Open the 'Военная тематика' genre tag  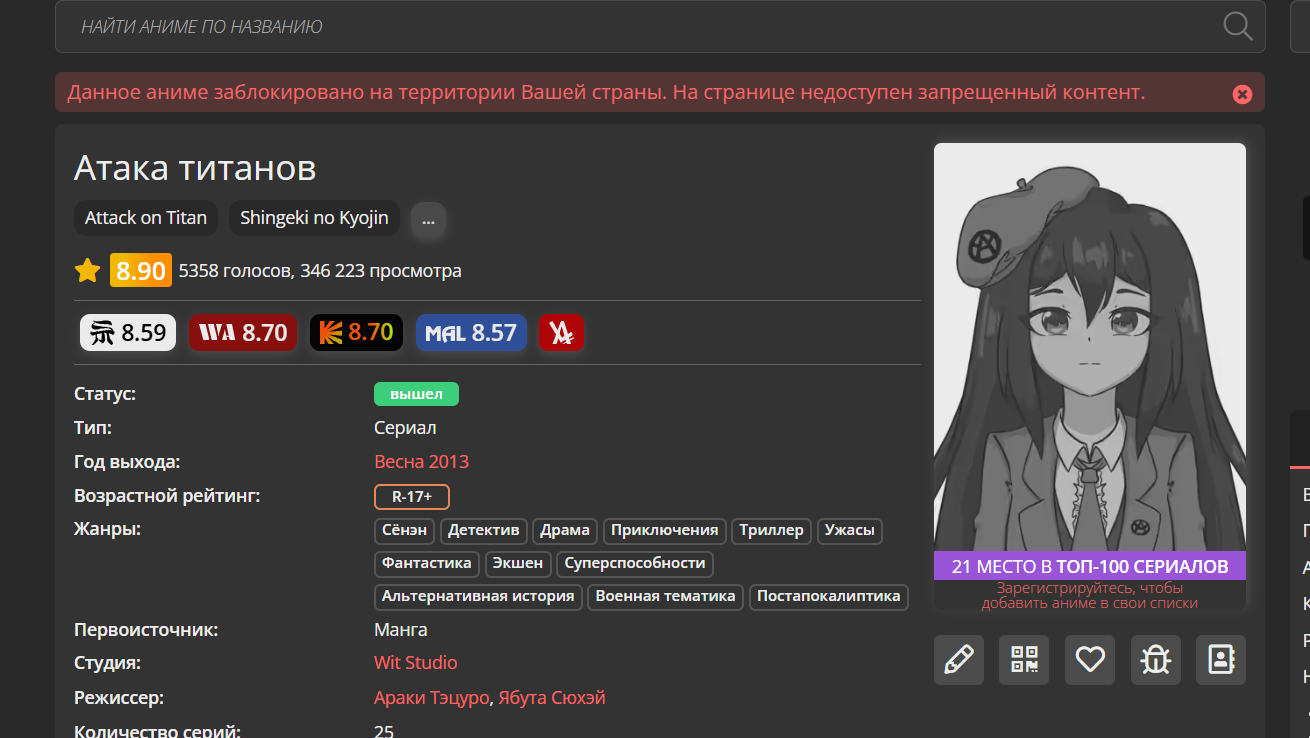click(x=666, y=597)
